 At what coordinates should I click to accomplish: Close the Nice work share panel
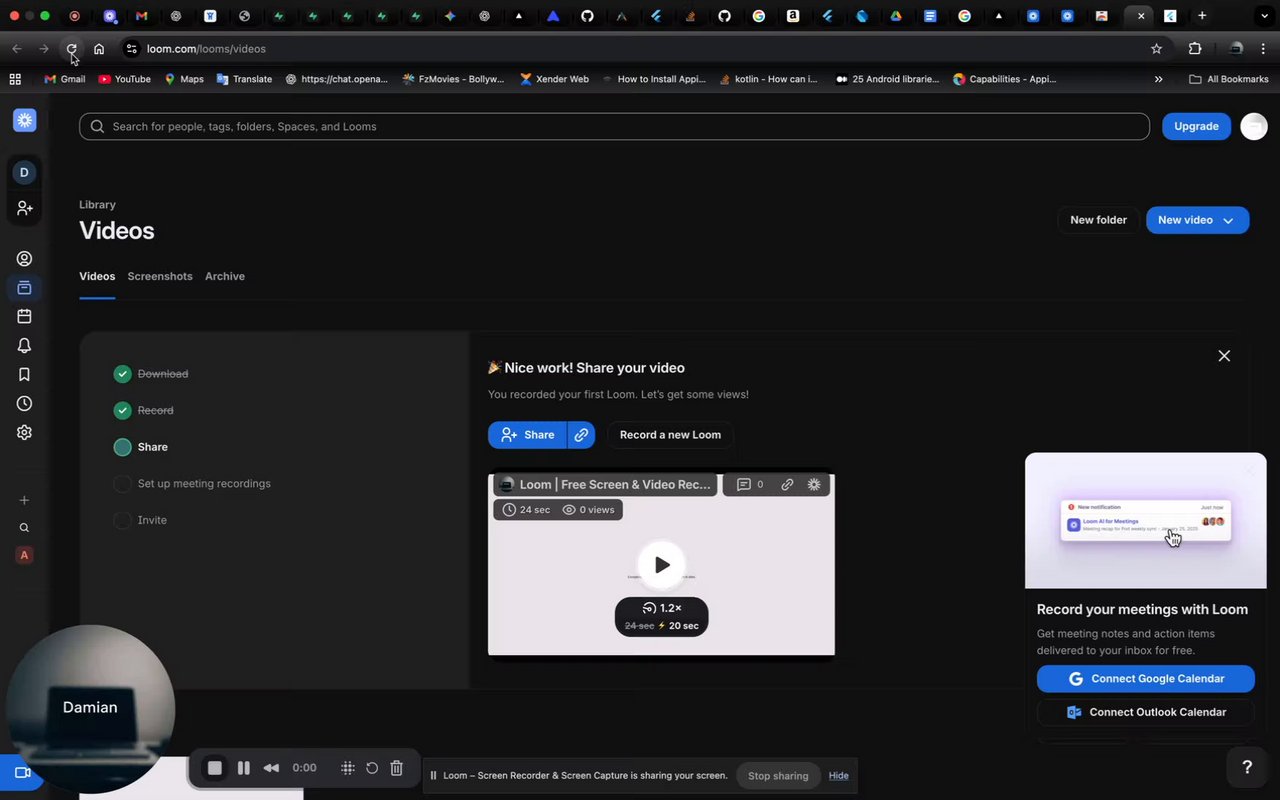point(1224,356)
